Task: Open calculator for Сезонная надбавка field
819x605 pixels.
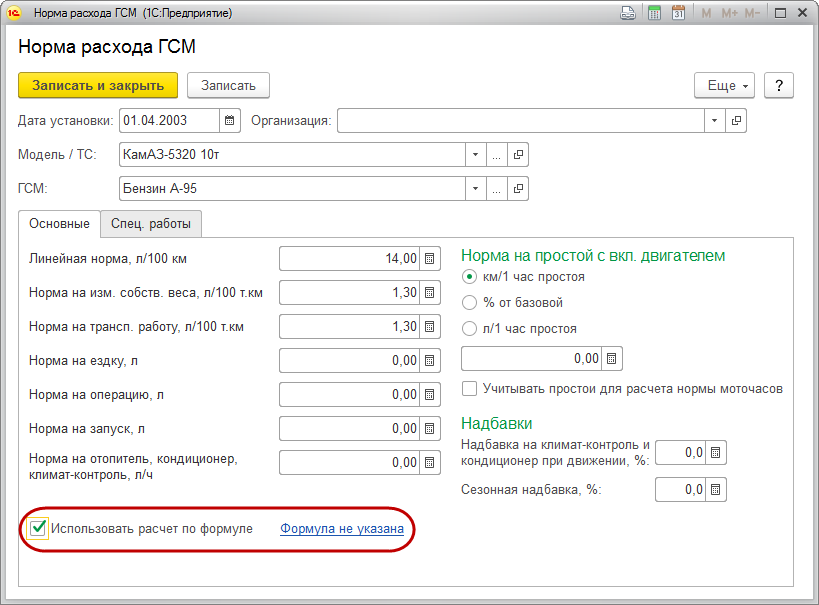Action: point(716,490)
